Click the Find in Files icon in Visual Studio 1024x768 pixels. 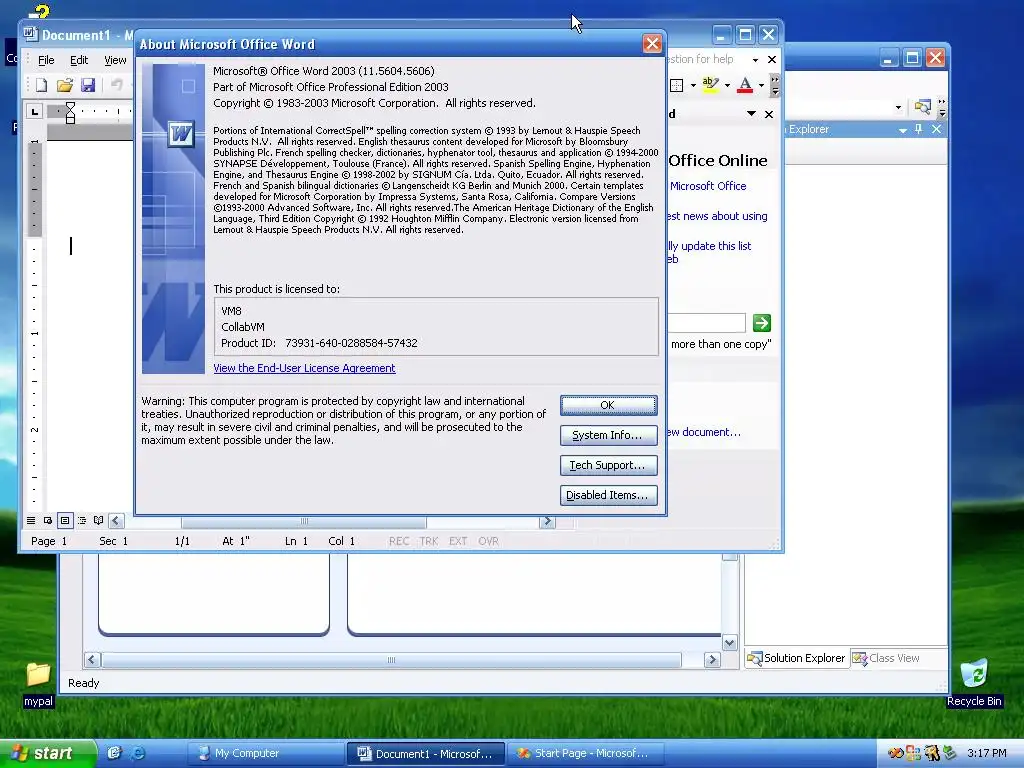coord(922,106)
